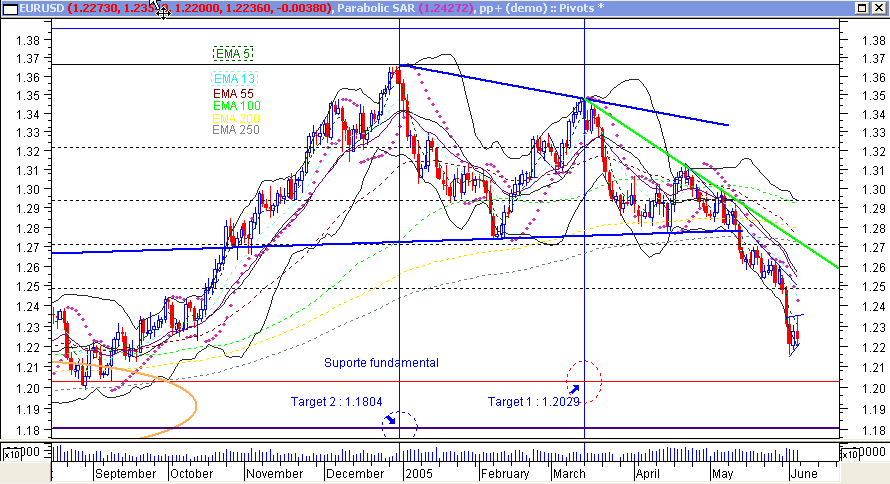
Task: Click the March label on the time axis
Action: tap(568, 474)
